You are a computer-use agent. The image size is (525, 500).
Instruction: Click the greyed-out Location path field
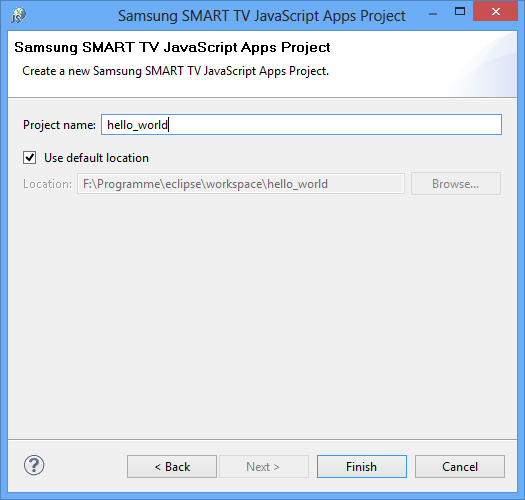(241, 184)
